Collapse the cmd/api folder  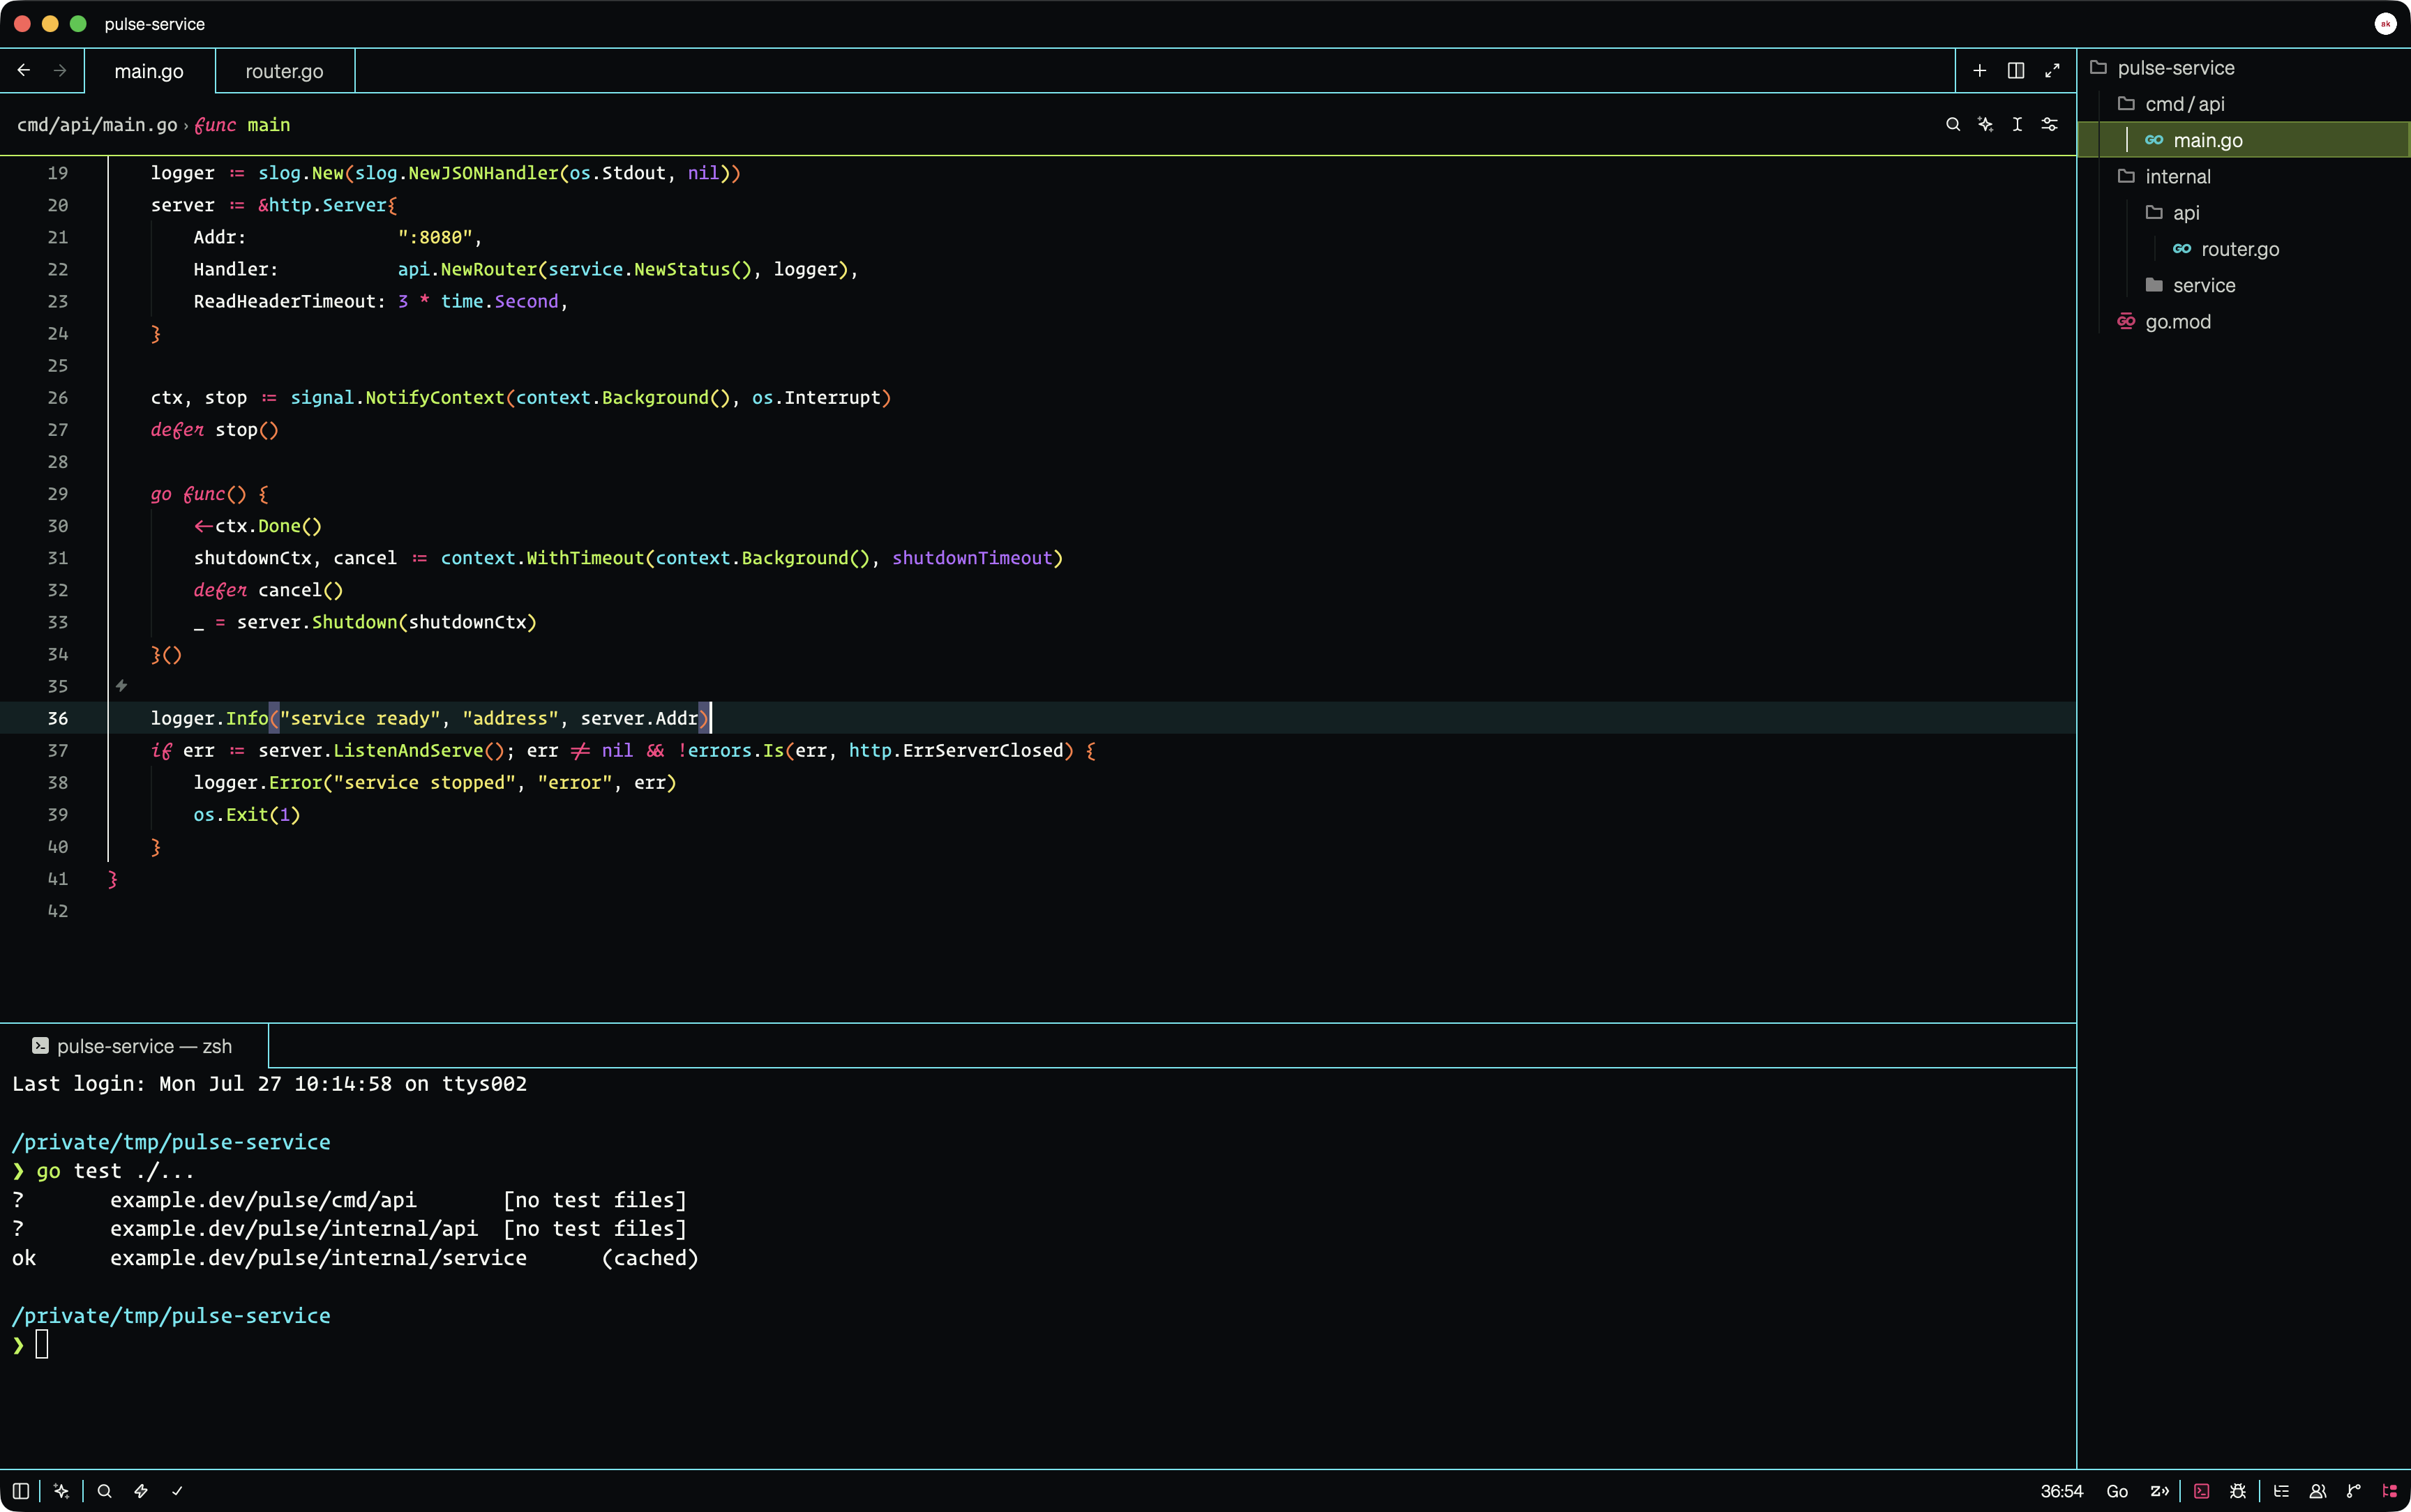(x=2244, y=104)
